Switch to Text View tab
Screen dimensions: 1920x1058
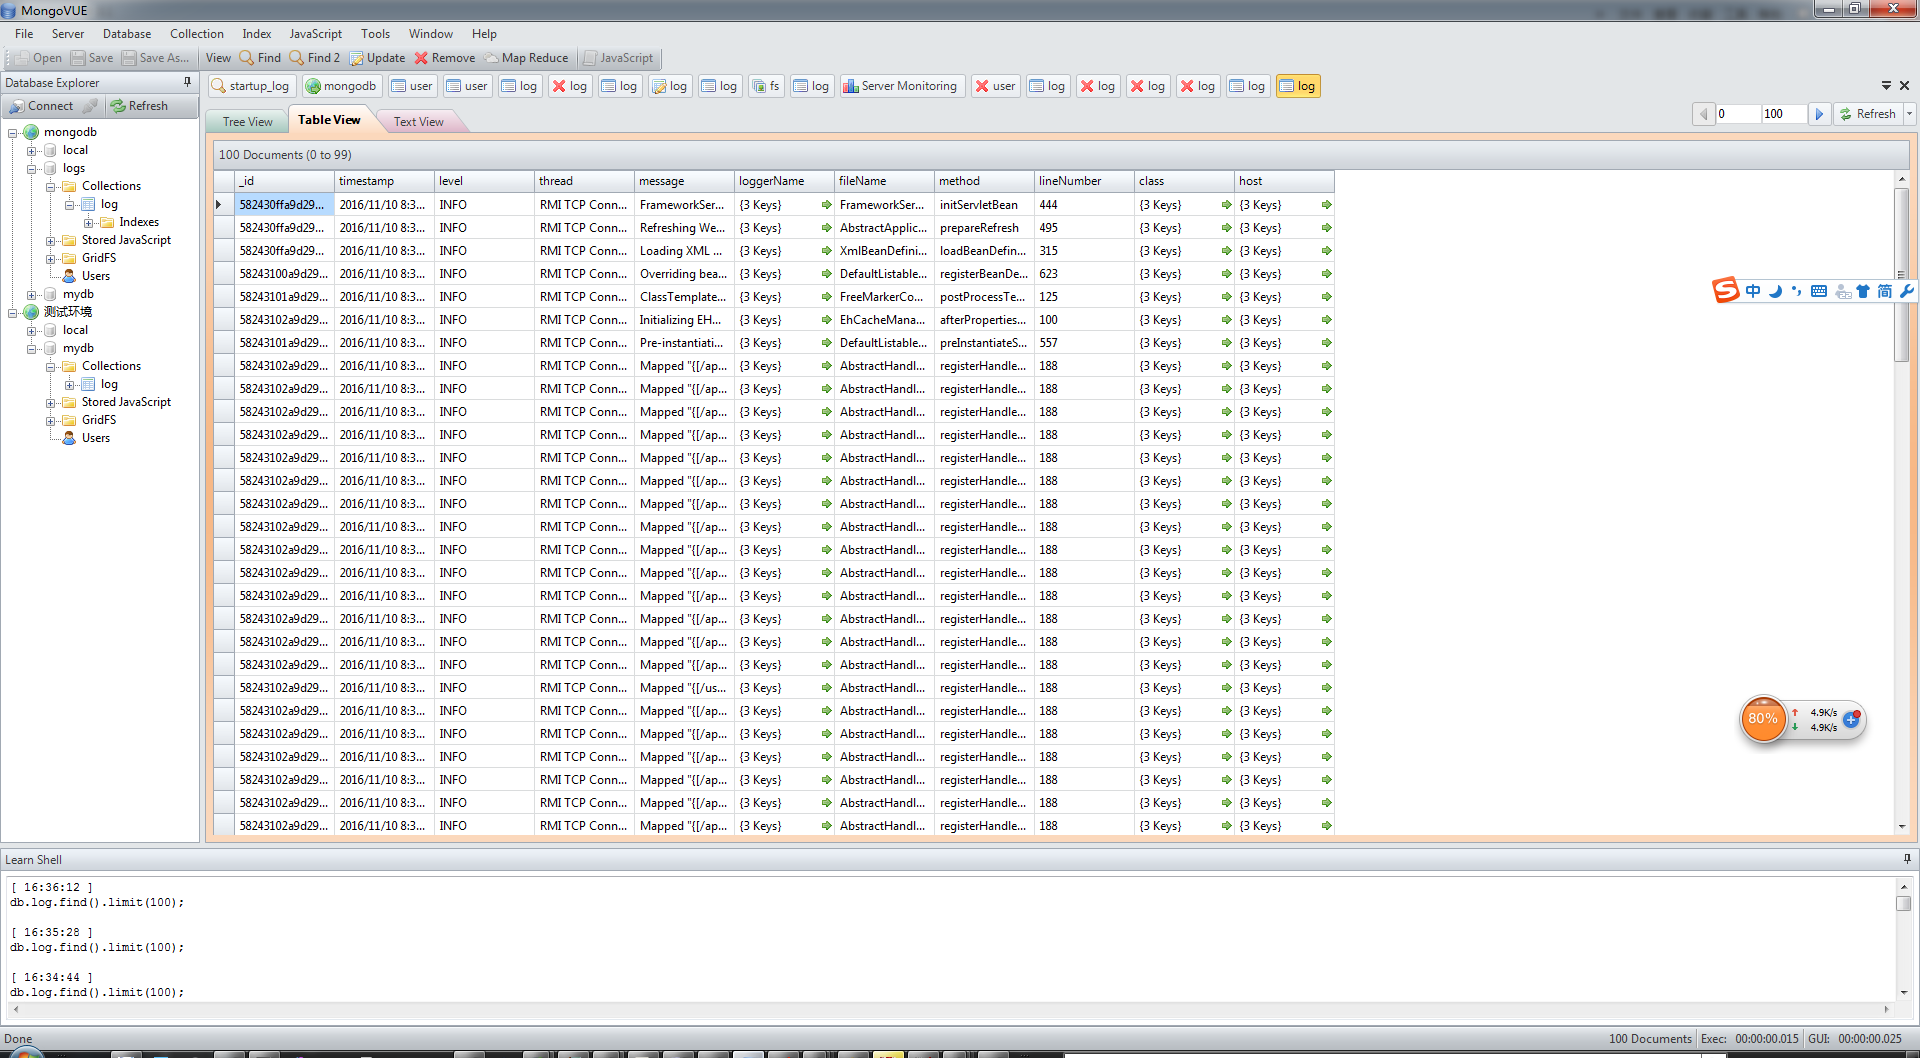[418, 122]
